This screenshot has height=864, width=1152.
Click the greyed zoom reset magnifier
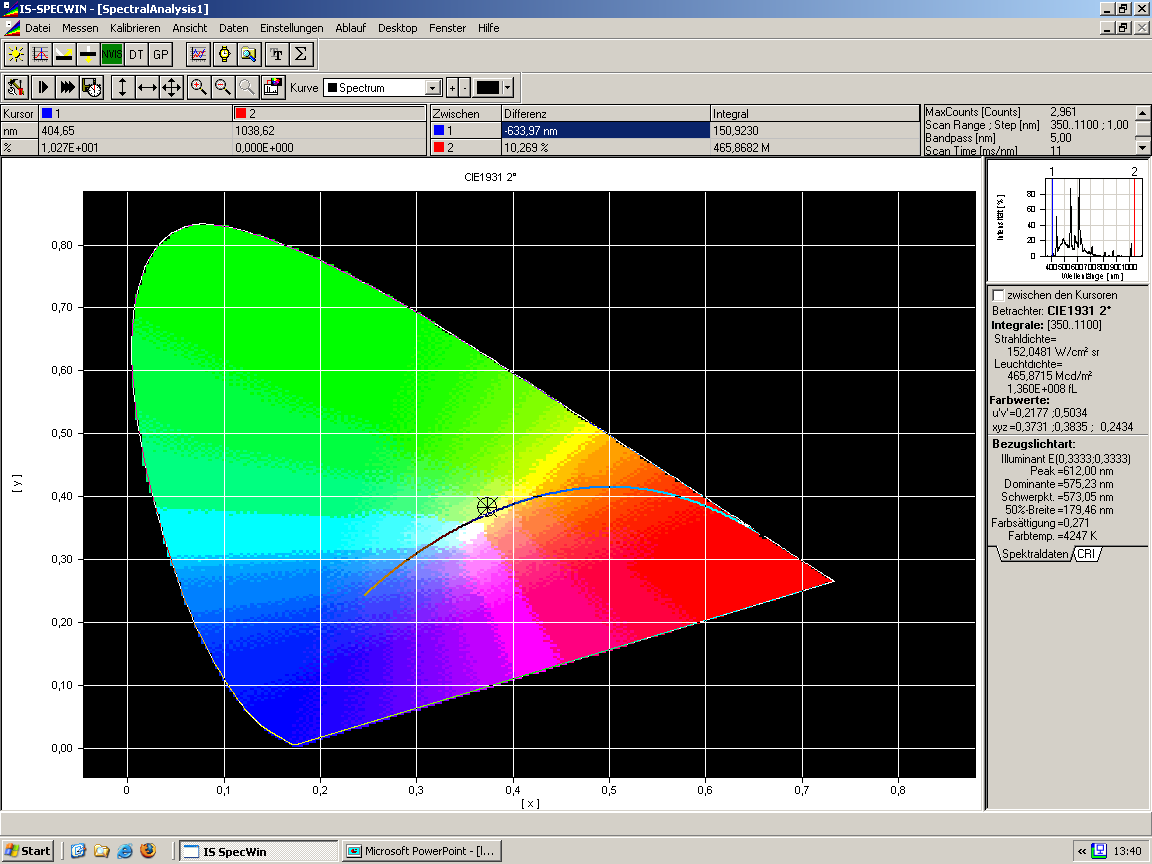coord(247,87)
